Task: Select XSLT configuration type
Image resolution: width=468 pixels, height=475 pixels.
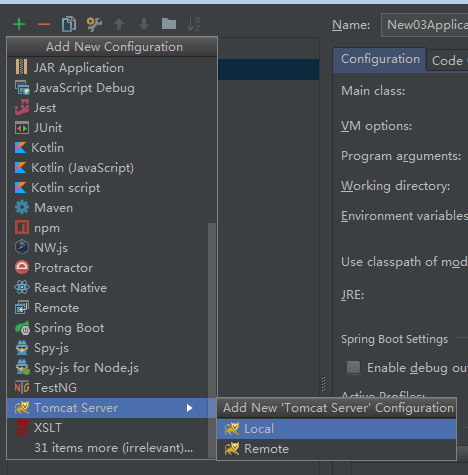Action: point(108,428)
